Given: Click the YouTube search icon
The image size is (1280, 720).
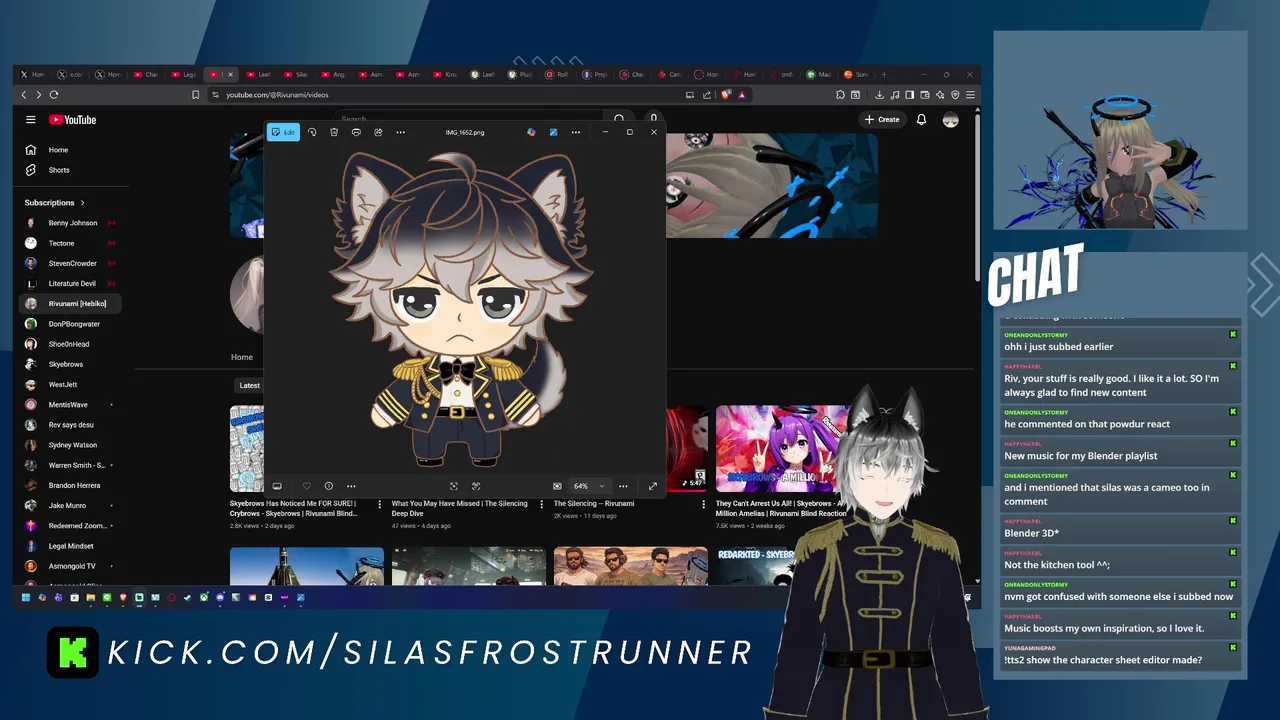Looking at the screenshot, I should [619, 120].
